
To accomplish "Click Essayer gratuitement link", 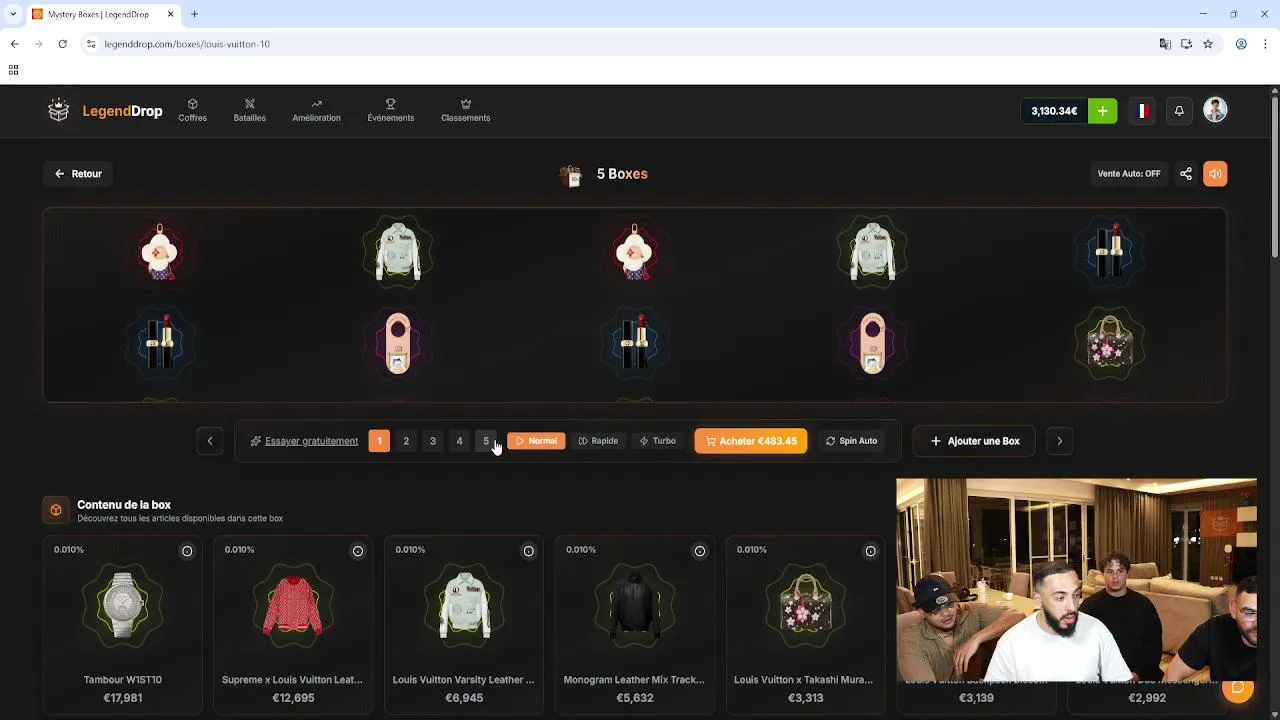I will point(304,441).
